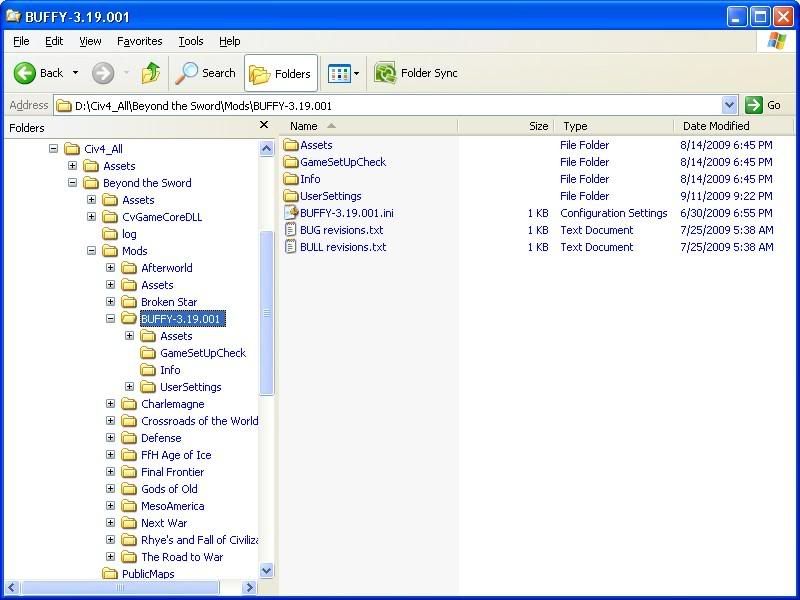Click the Windows flag logo throbber
800x600 pixels.
[776, 41]
